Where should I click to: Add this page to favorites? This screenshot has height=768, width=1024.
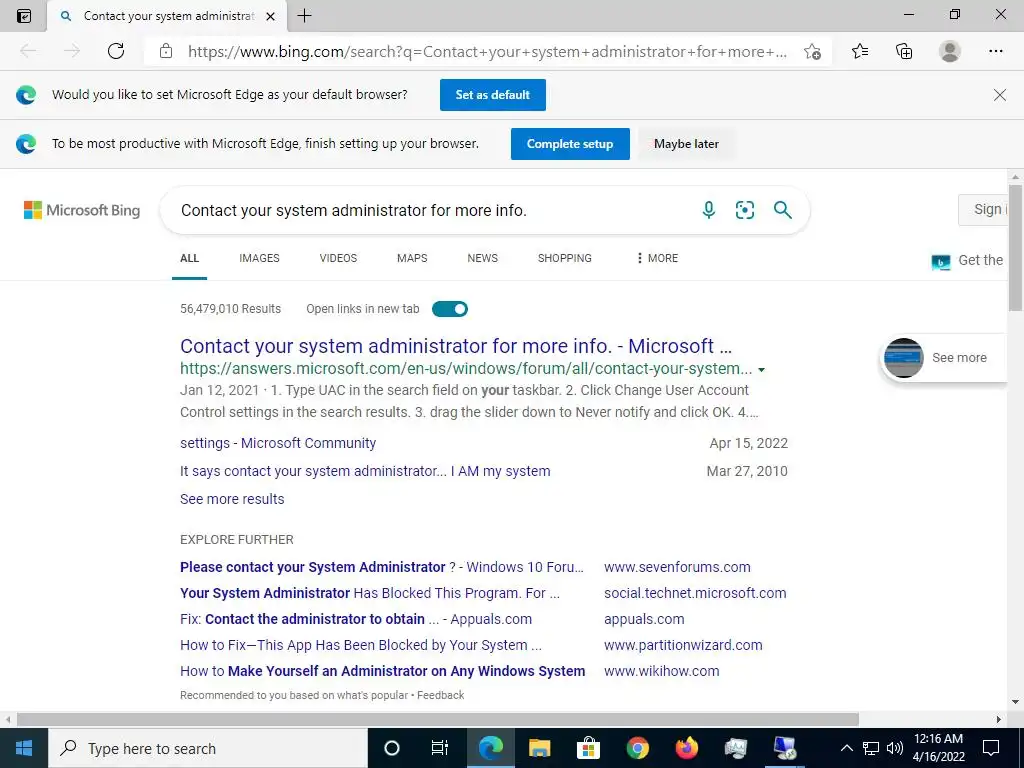[812, 52]
